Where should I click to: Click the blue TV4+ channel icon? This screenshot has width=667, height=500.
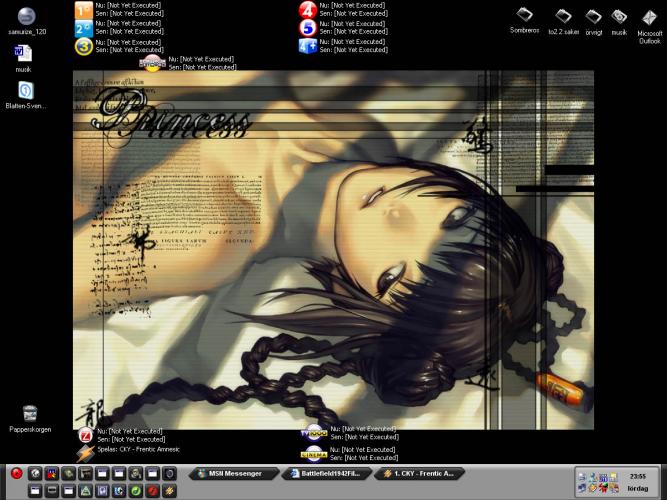[x=308, y=46]
